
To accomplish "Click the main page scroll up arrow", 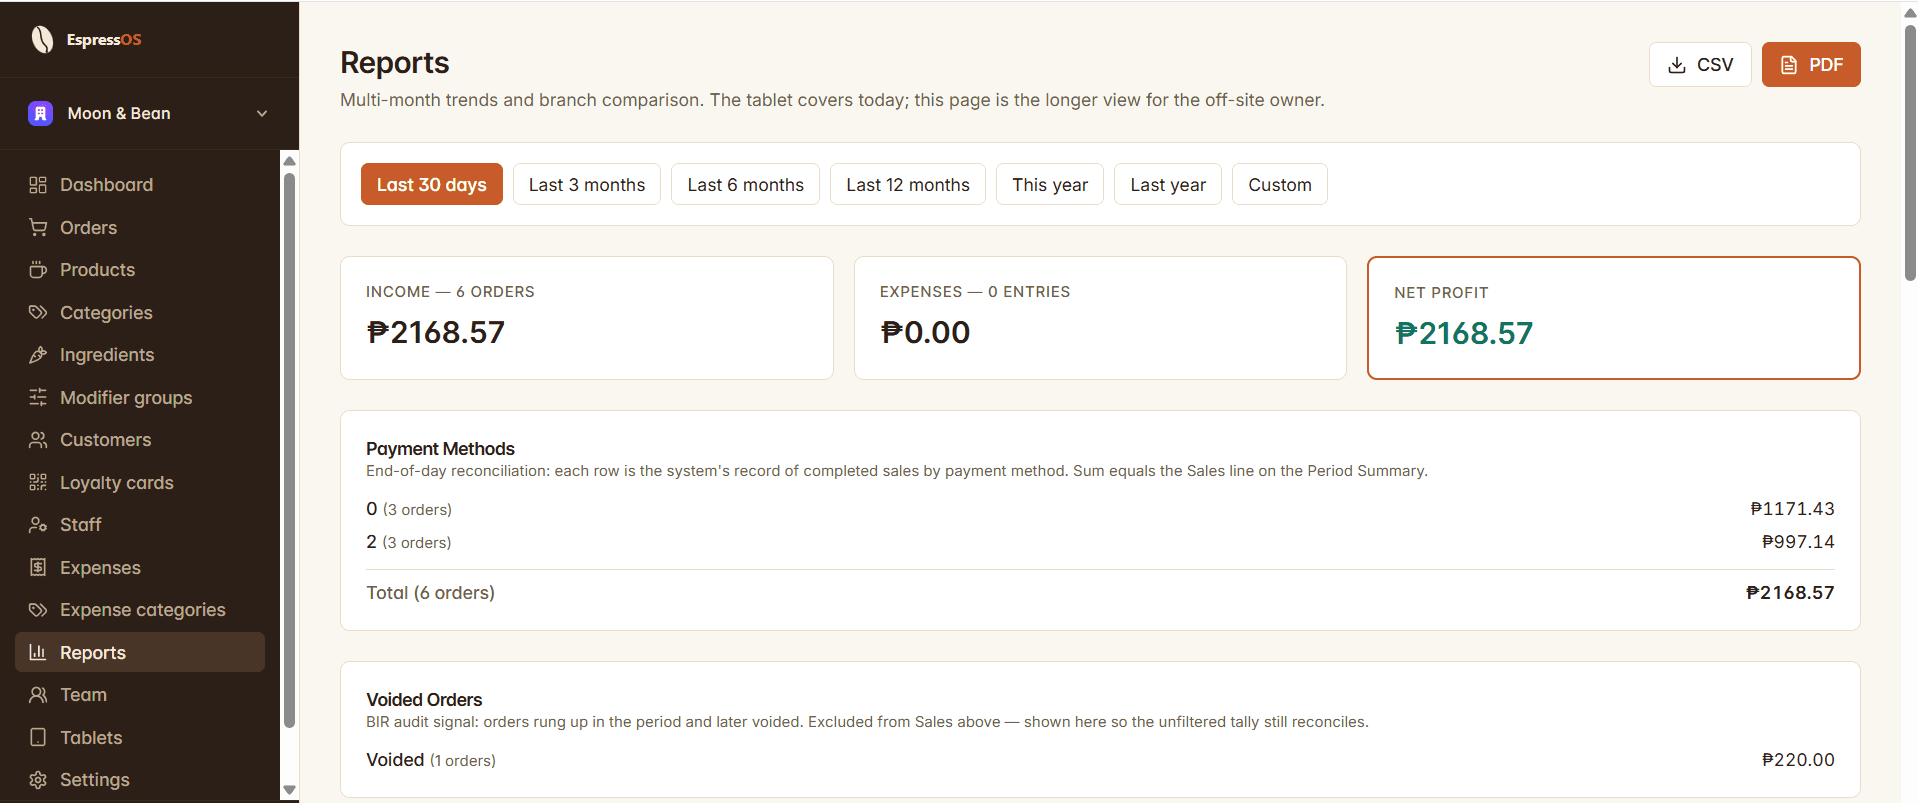I will [1910, 12].
